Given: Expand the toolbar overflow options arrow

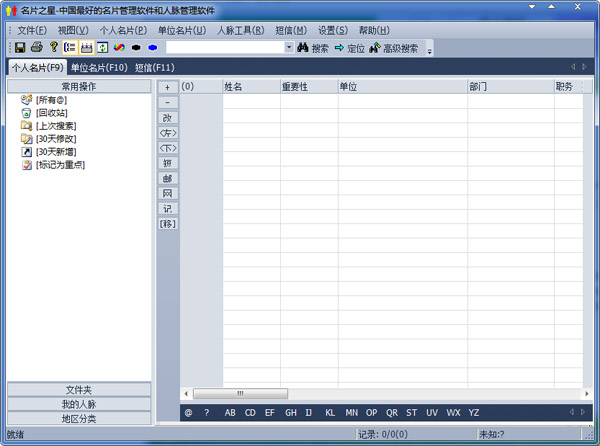Looking at the screenshot, I should 429,50.
